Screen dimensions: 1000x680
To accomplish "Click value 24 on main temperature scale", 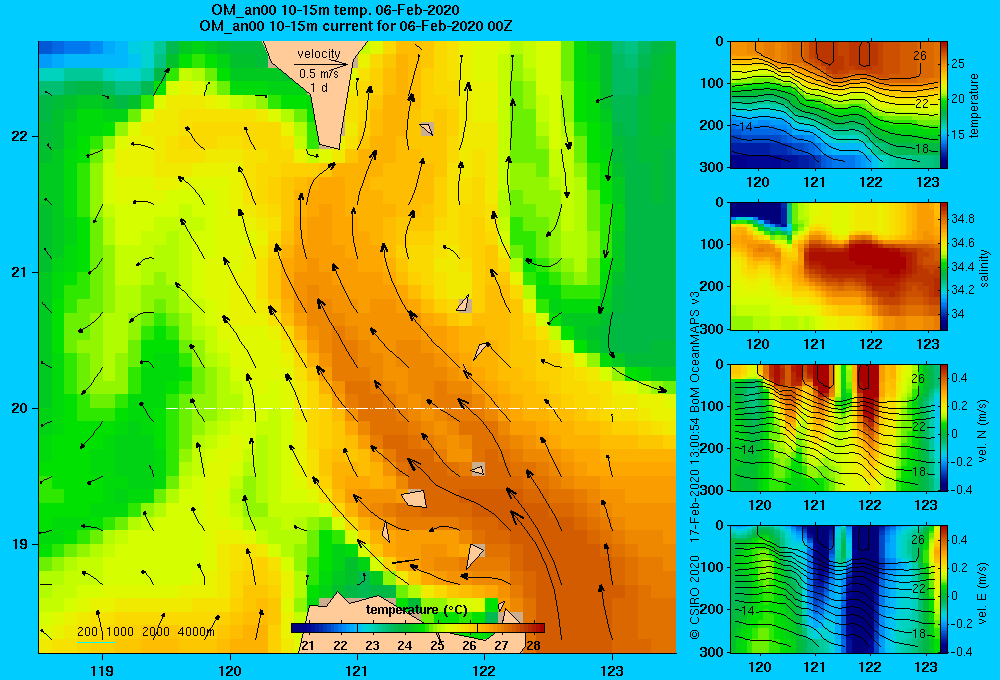I will click(404, 645).
